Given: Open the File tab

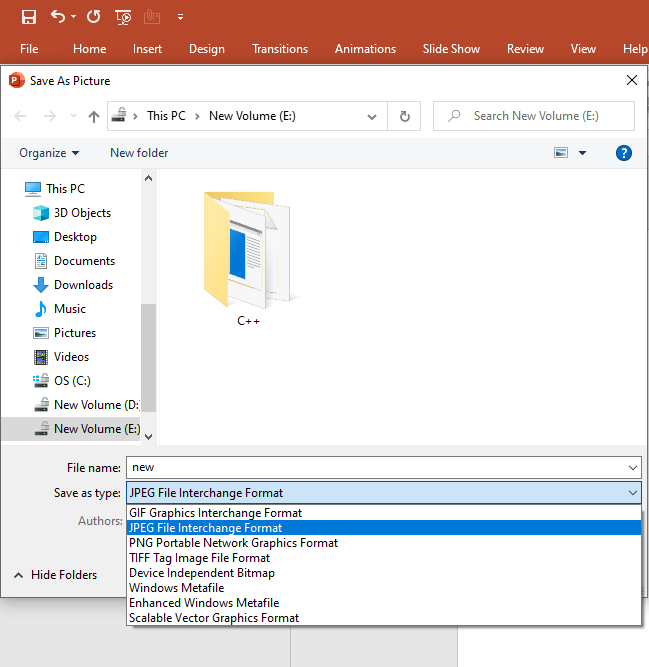Looking at the screenshot, I should (29, 49).
